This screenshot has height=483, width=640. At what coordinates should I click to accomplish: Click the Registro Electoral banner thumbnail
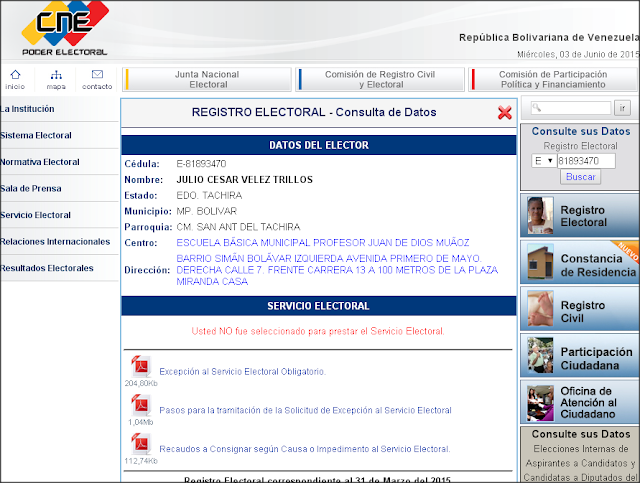point(540,216)
